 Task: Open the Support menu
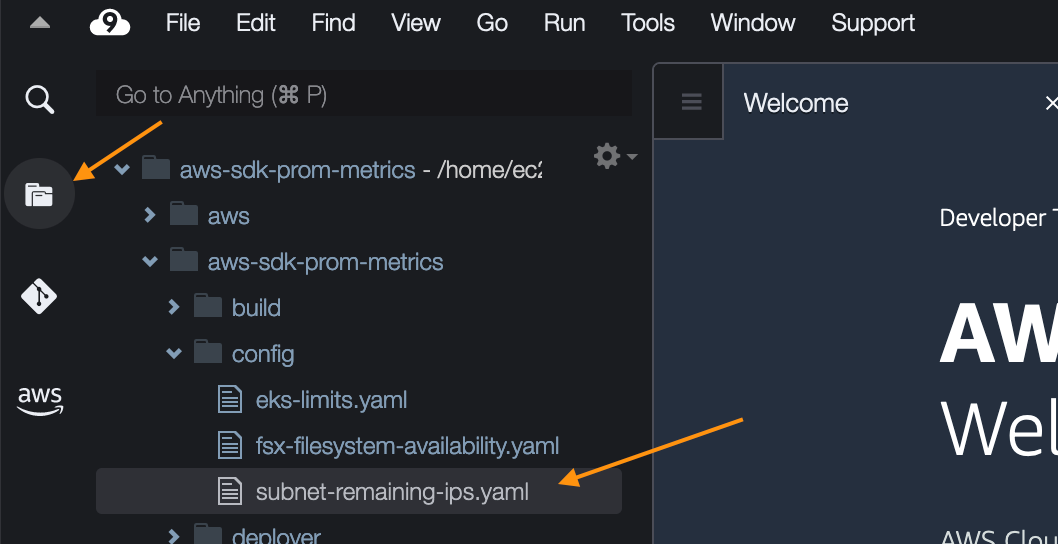(873, 23)
